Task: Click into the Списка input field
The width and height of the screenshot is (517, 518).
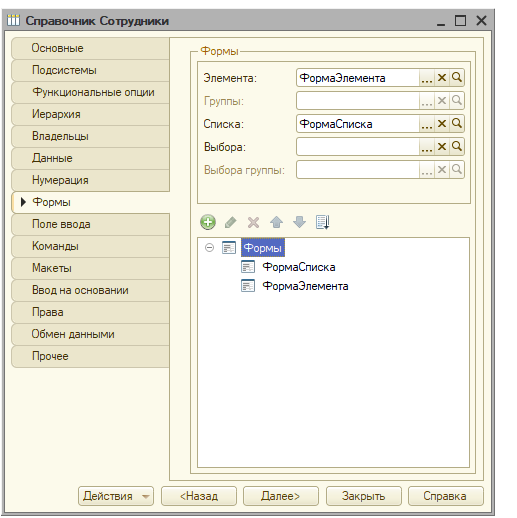Action: point(357,124)
